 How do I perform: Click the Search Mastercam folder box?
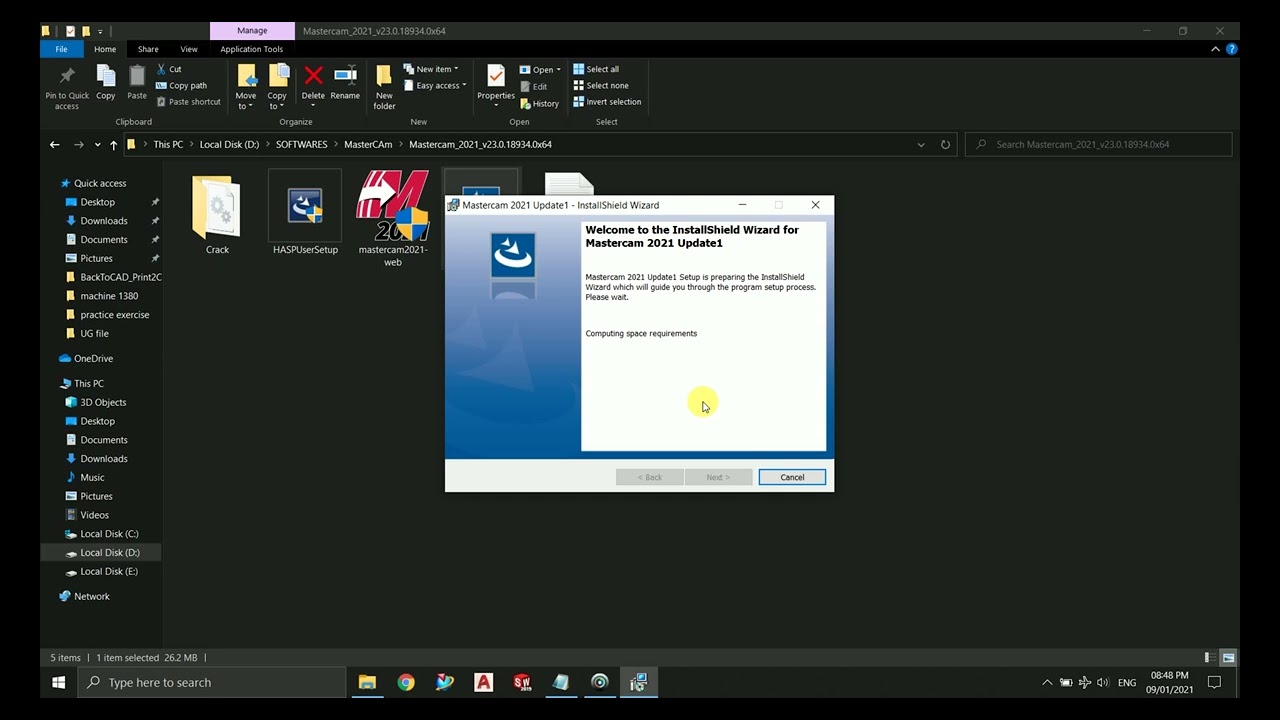click(1099, 144)
